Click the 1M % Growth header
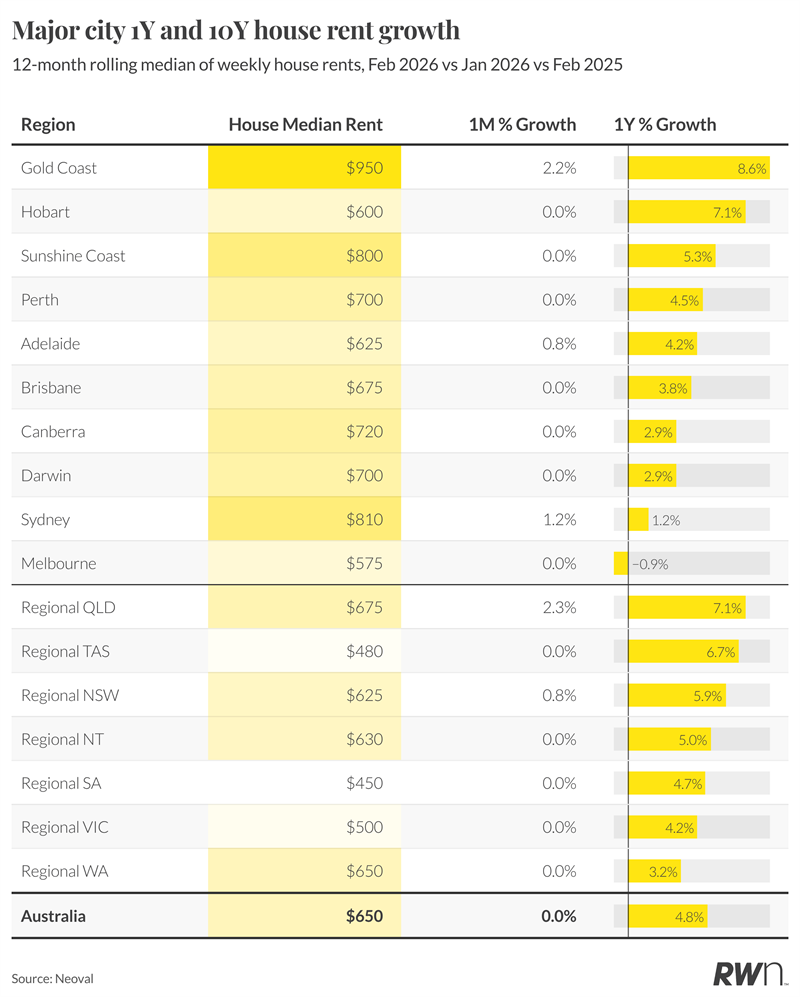 tap(522, 125)
